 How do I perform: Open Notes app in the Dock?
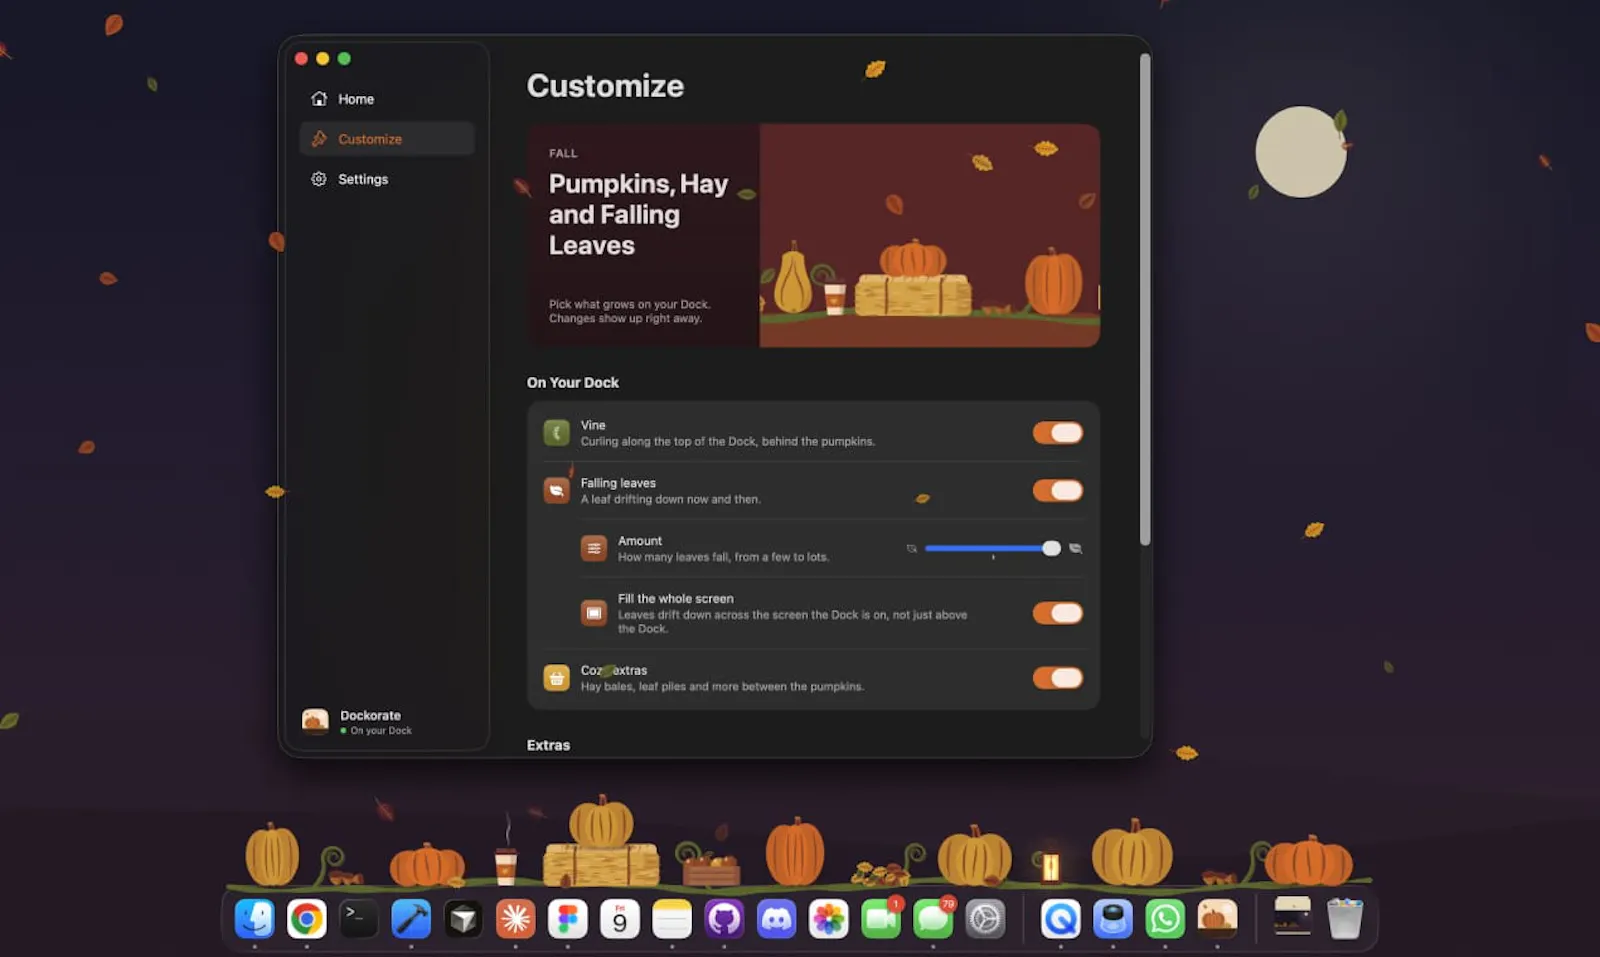672,918
